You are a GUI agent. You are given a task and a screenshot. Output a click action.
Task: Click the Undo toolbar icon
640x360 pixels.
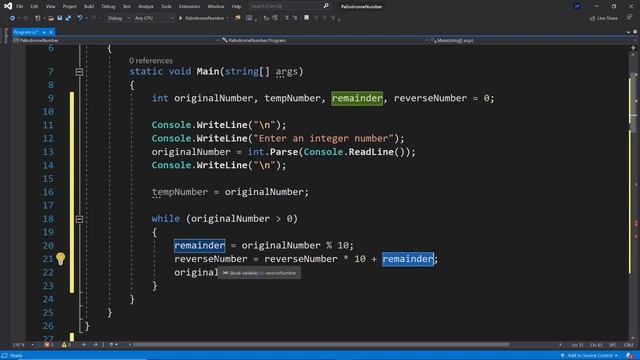point(80,18)
